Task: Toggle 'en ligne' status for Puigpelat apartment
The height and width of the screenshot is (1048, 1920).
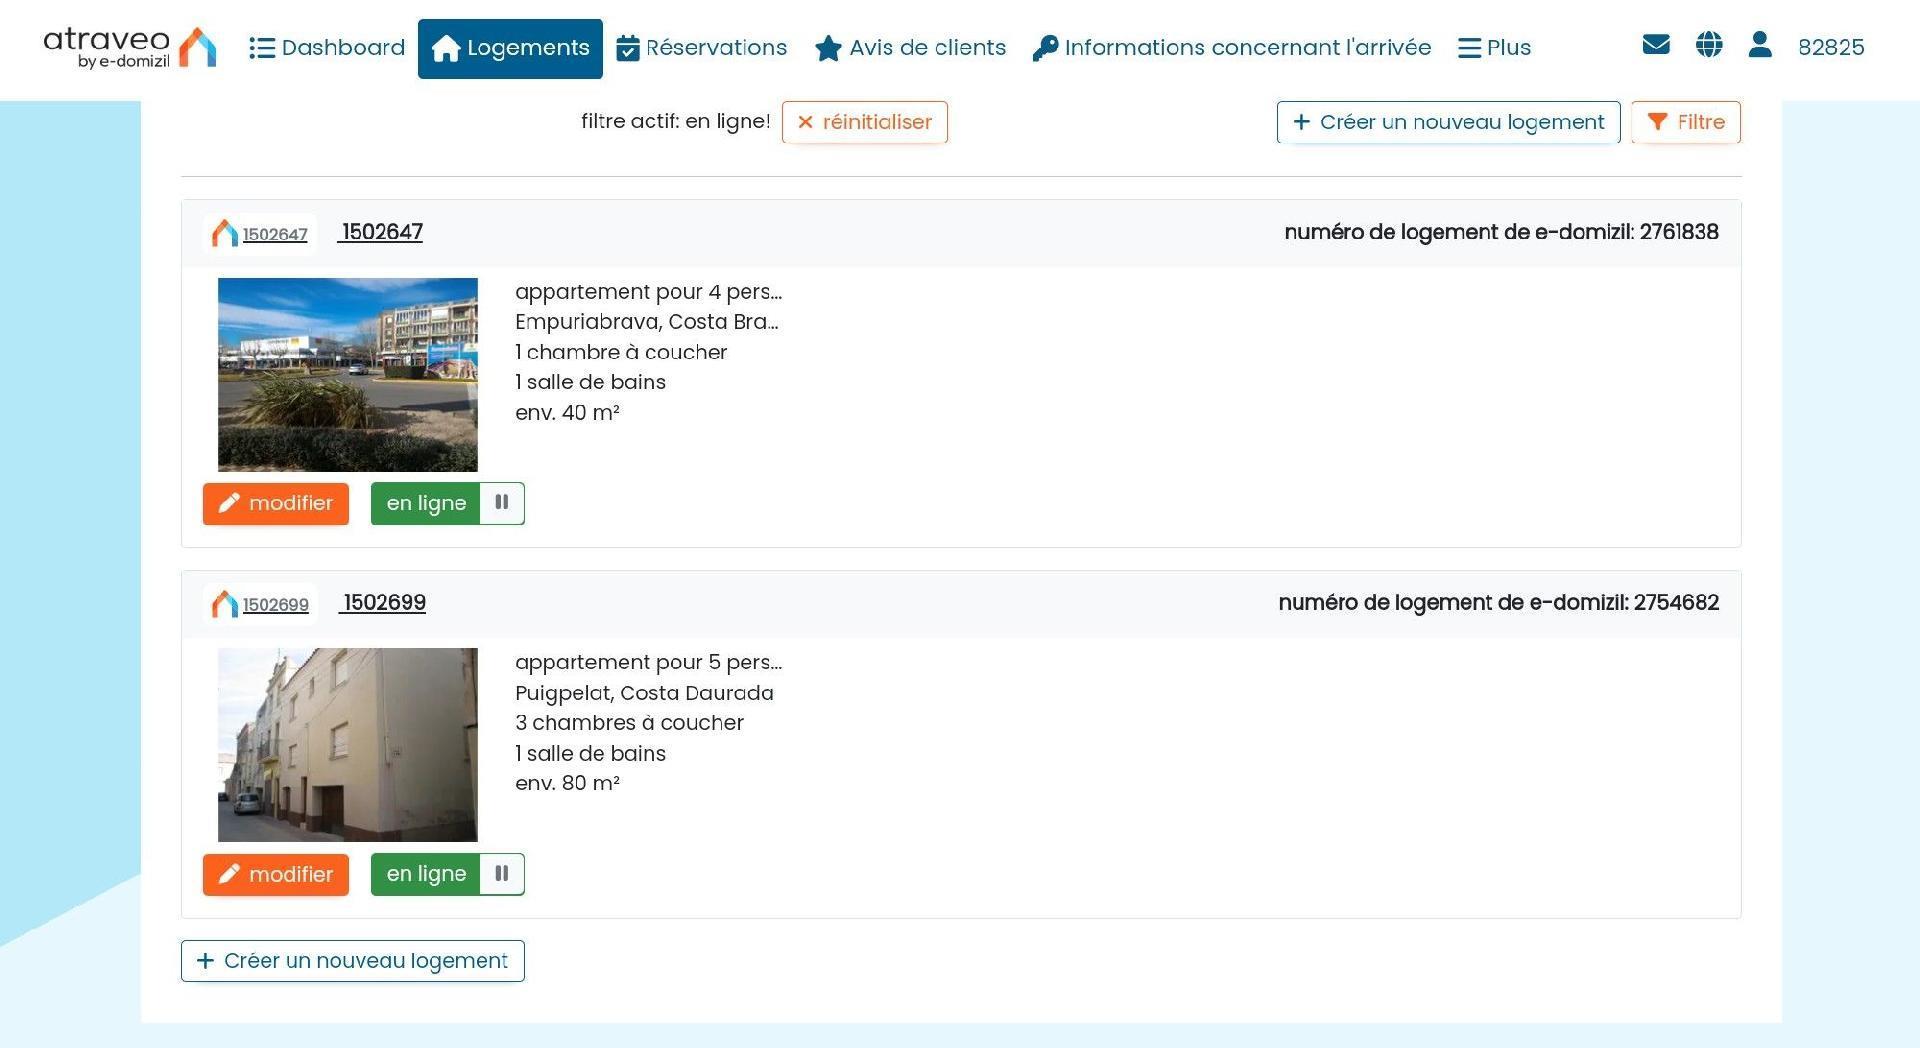Action: [x=426, y=874]
